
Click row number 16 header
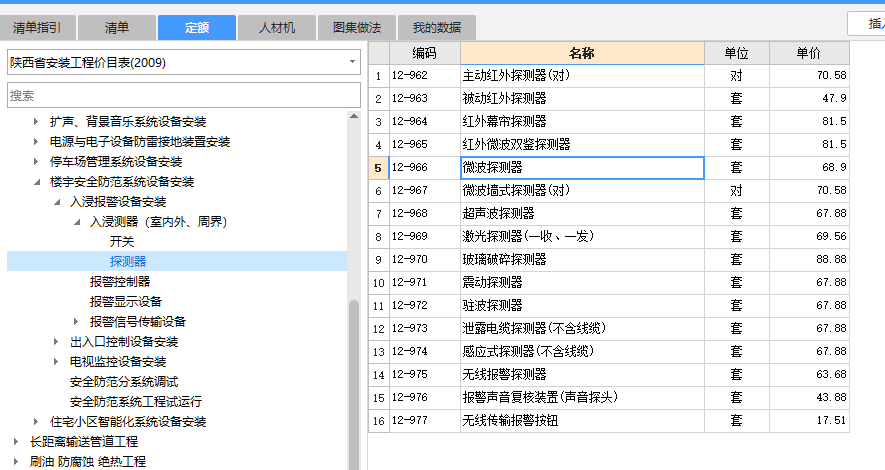coord(378,420)
